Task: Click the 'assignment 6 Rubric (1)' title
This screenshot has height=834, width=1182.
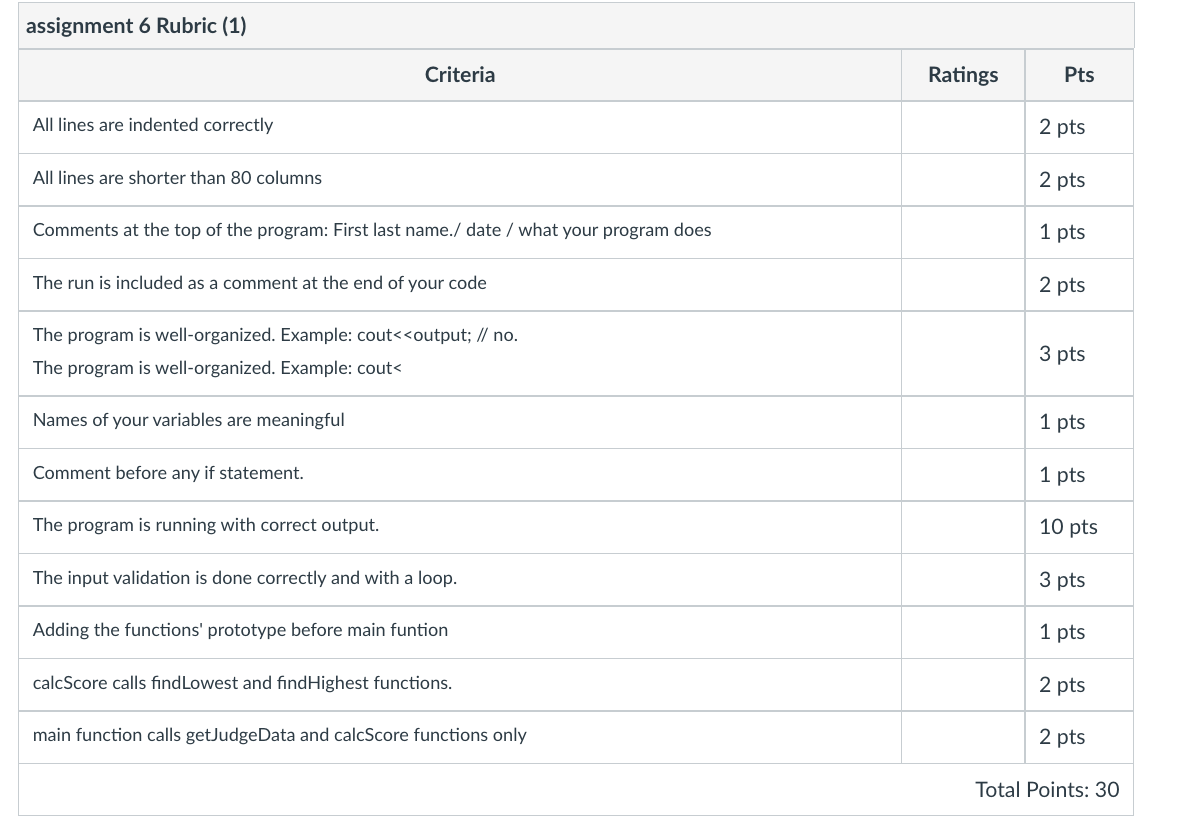Action: click(x=136, y=26)
